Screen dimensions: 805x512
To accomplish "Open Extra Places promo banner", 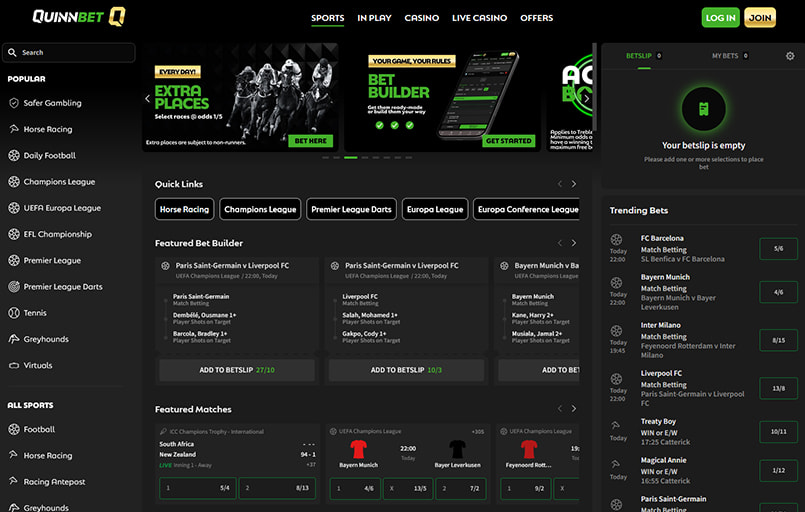I will pyautogui.click(x=240, y=98).
